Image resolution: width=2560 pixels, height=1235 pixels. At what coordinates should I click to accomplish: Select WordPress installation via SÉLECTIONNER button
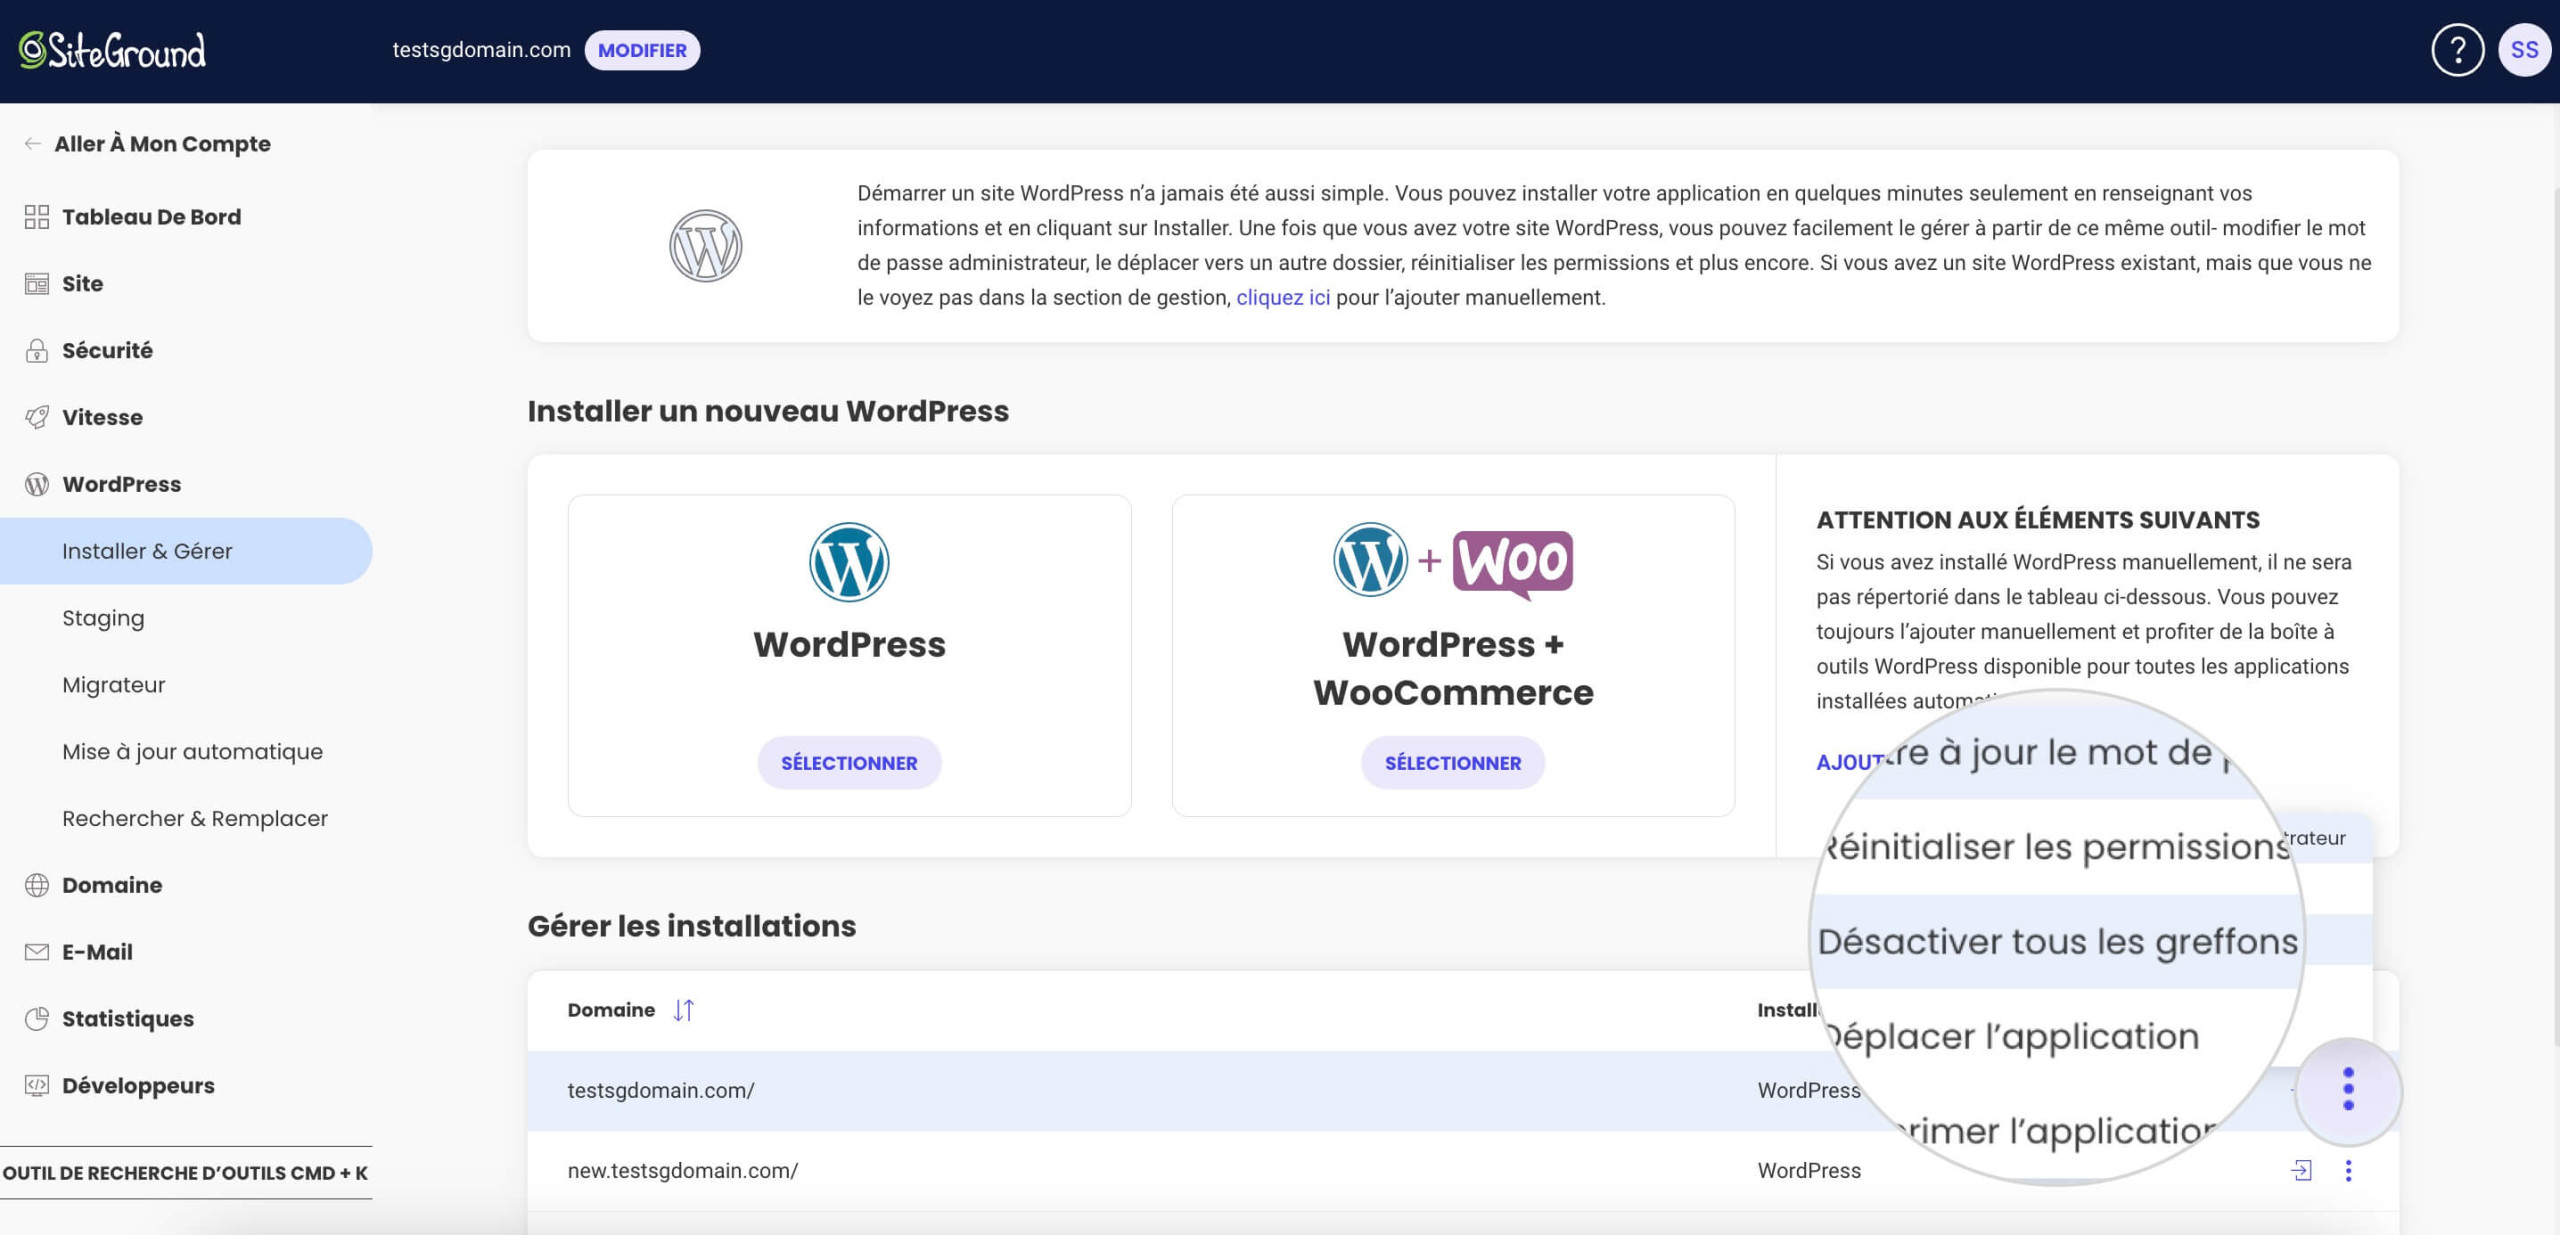pos(849,763)
